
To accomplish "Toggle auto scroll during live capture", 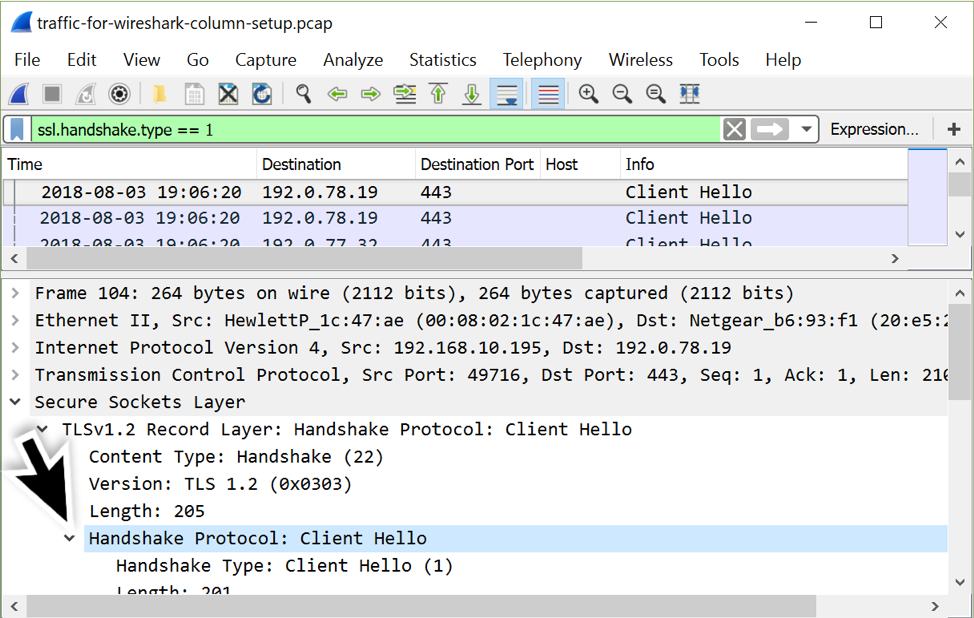I will [x=507, y=94].
